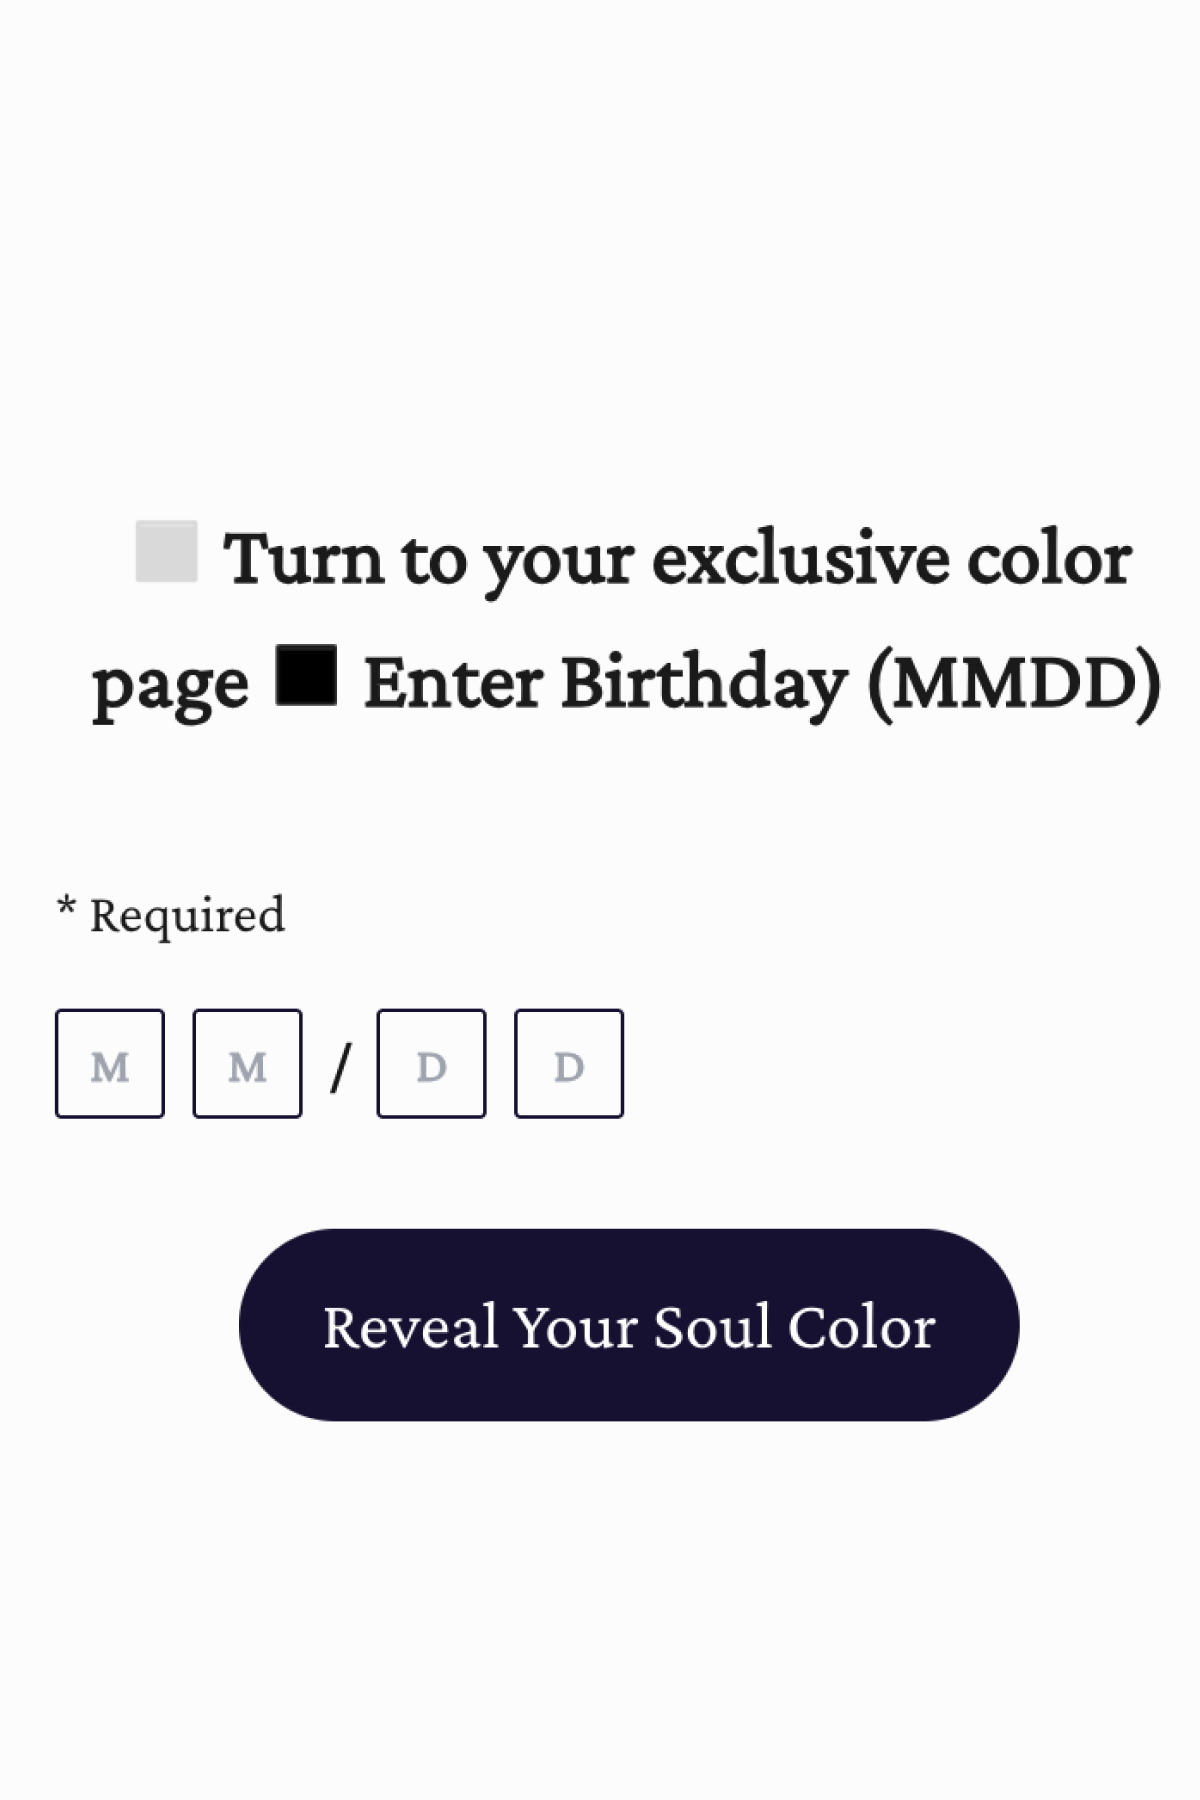Image resolution: width=1200 pixels, height=1800 pixels.
Task: Click the black square icon
Action: [x=306, y=675]
